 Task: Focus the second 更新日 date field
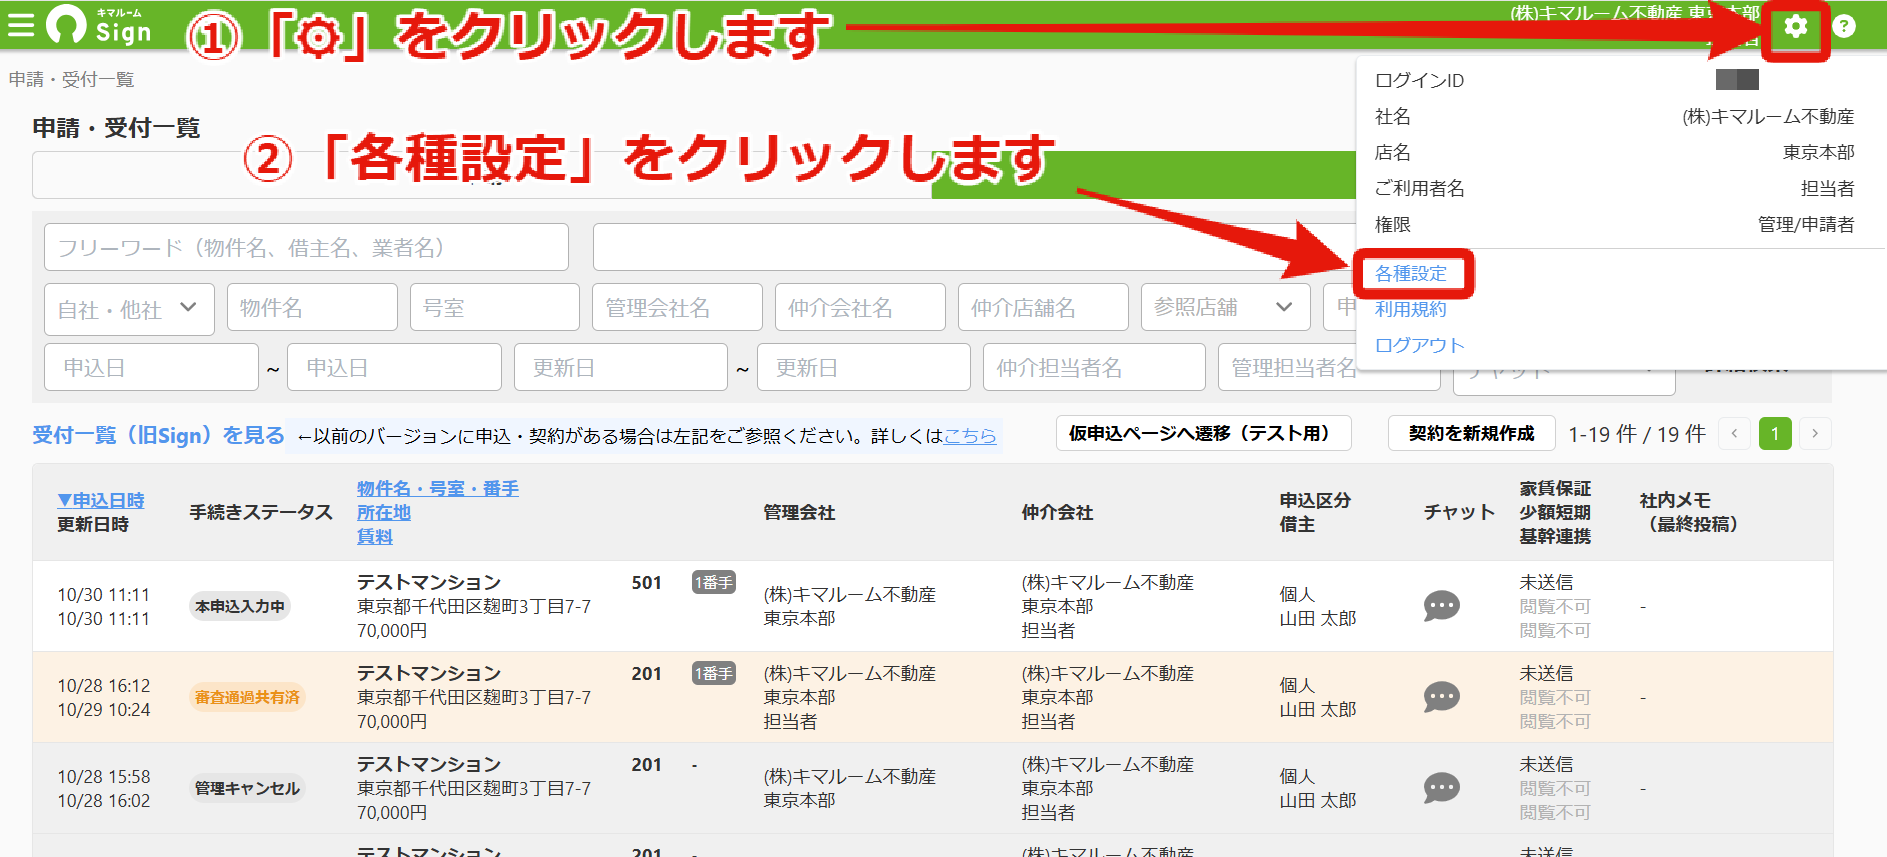864,367
